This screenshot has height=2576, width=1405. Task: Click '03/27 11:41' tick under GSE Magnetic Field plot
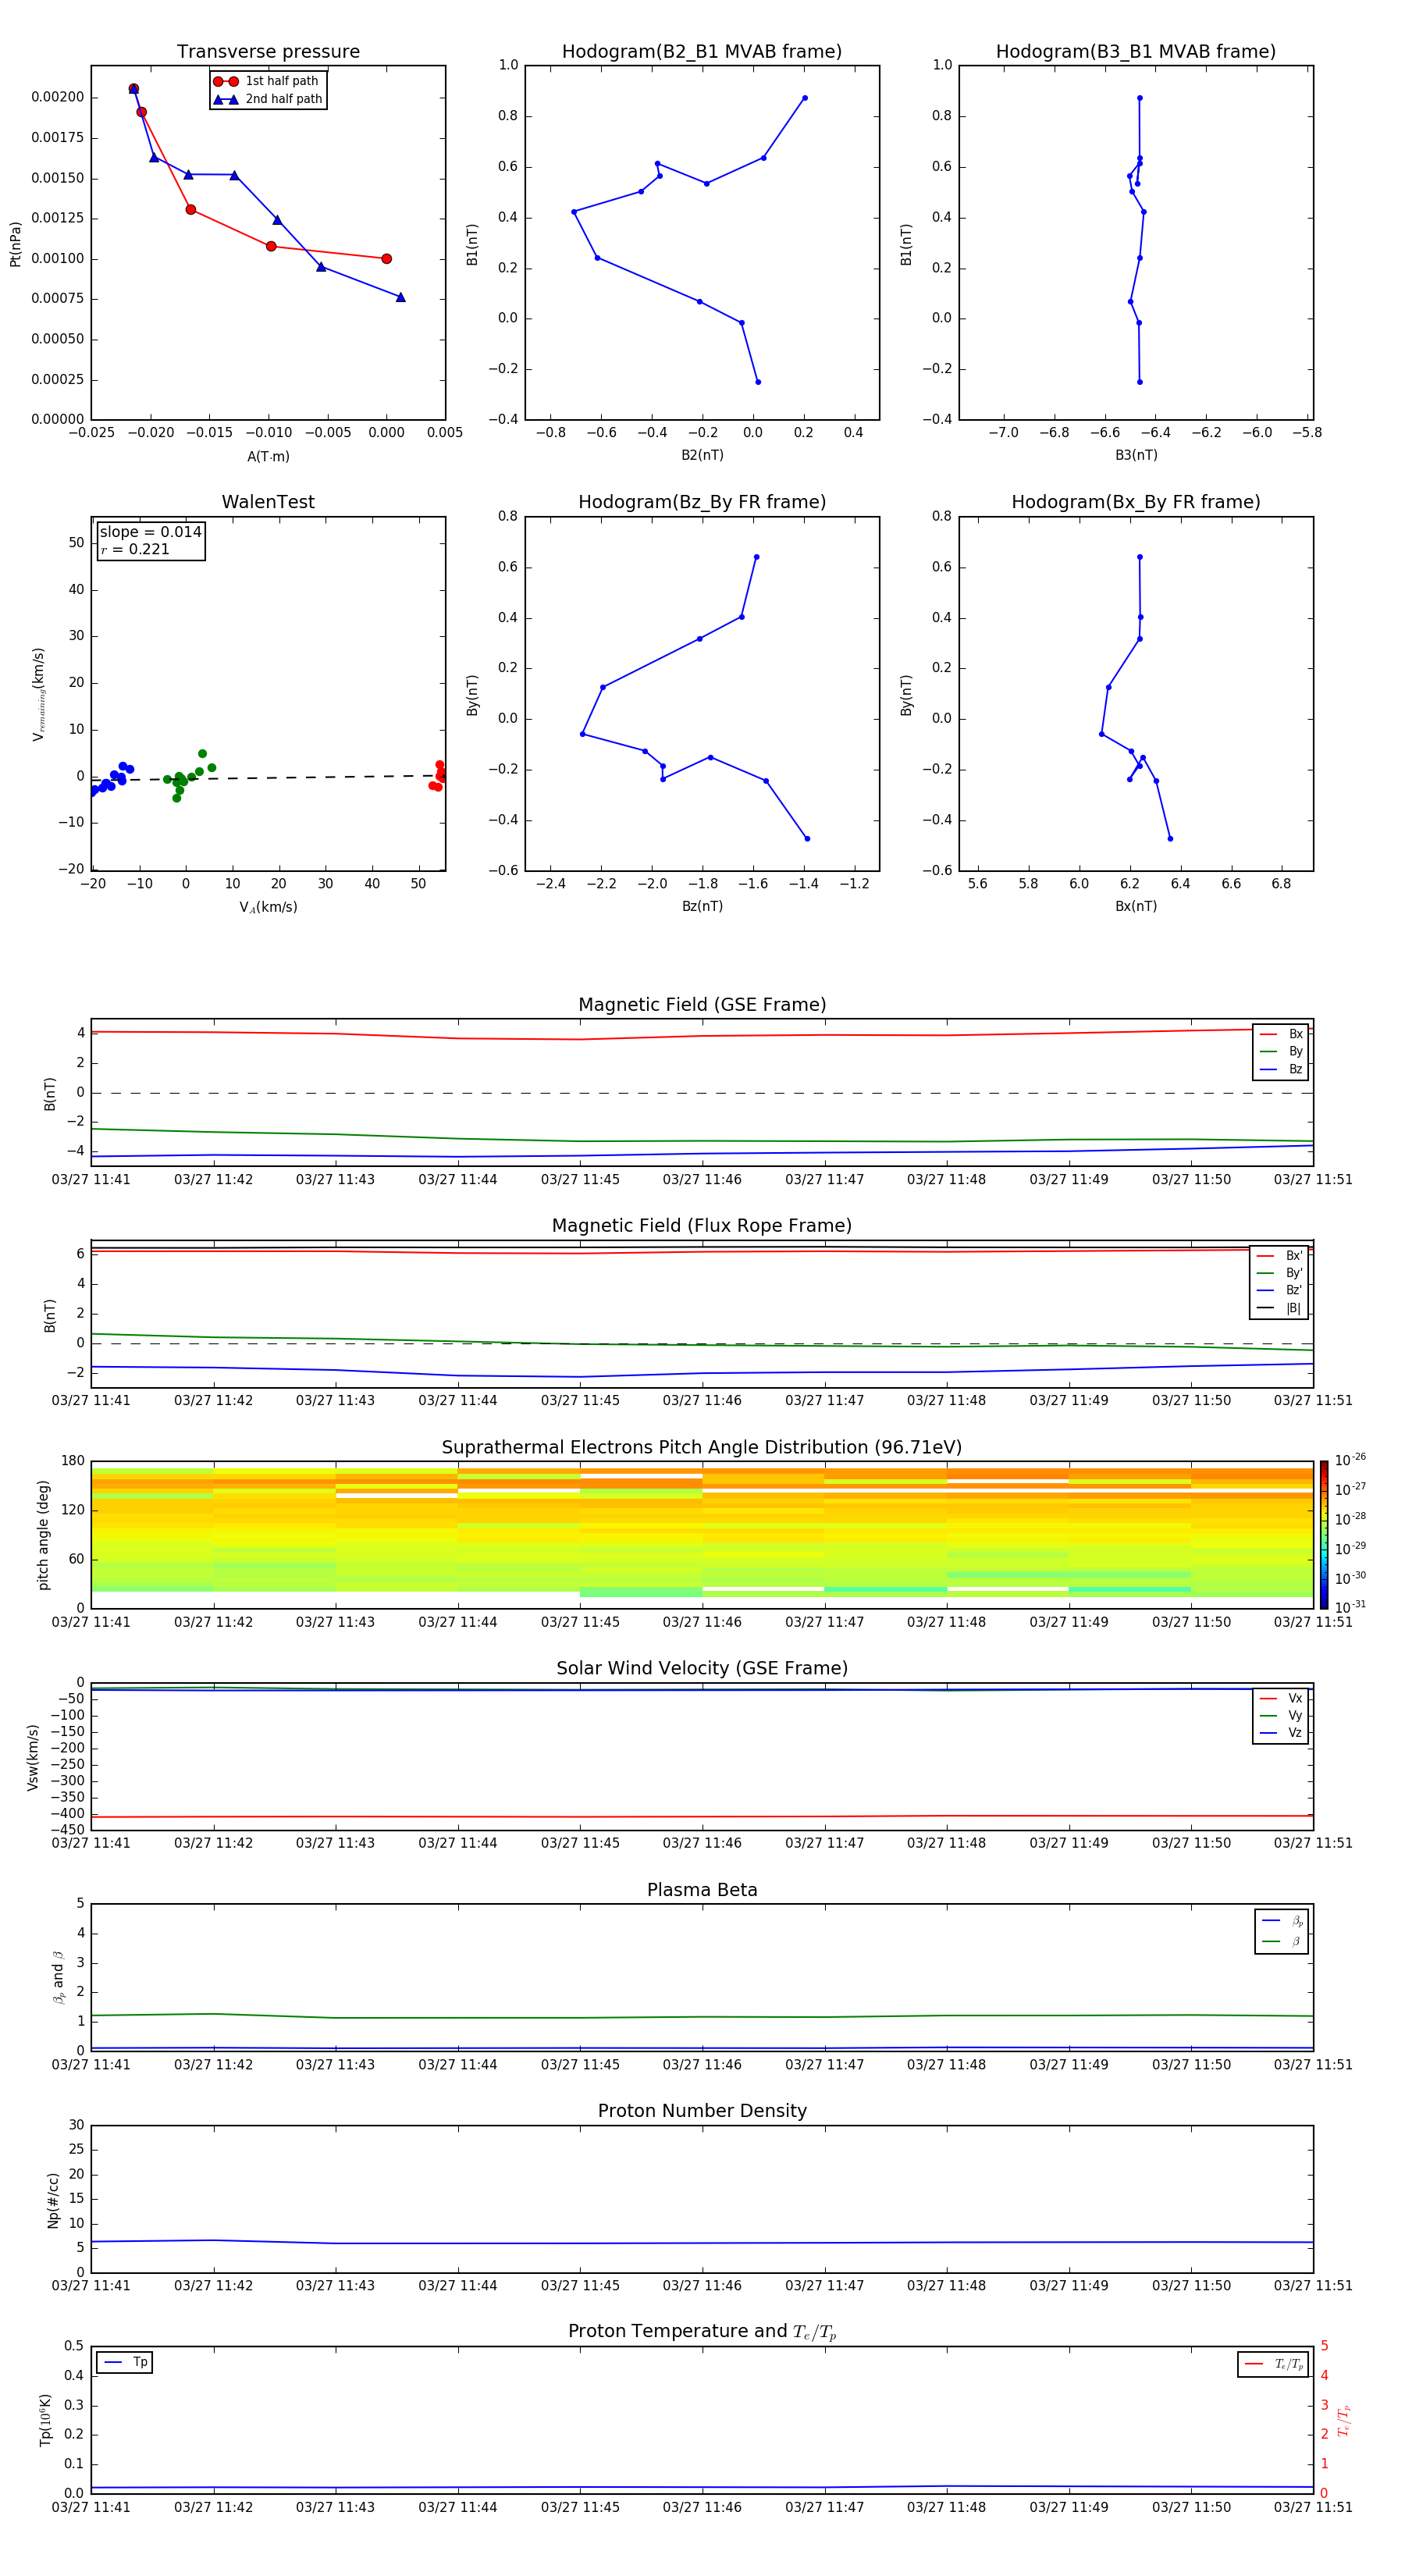[x=91, y=1179]
